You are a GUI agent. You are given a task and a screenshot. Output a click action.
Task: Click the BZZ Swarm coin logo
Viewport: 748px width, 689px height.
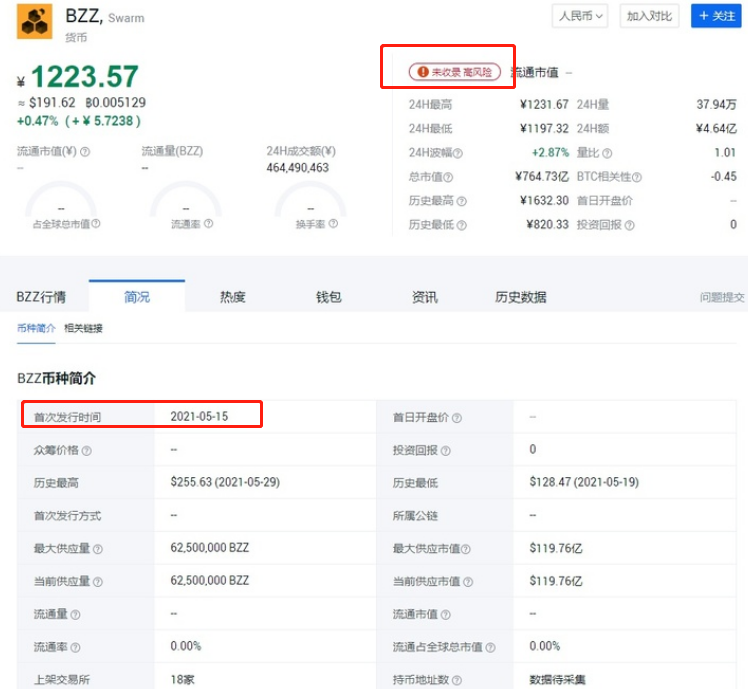tap(35, 22)
